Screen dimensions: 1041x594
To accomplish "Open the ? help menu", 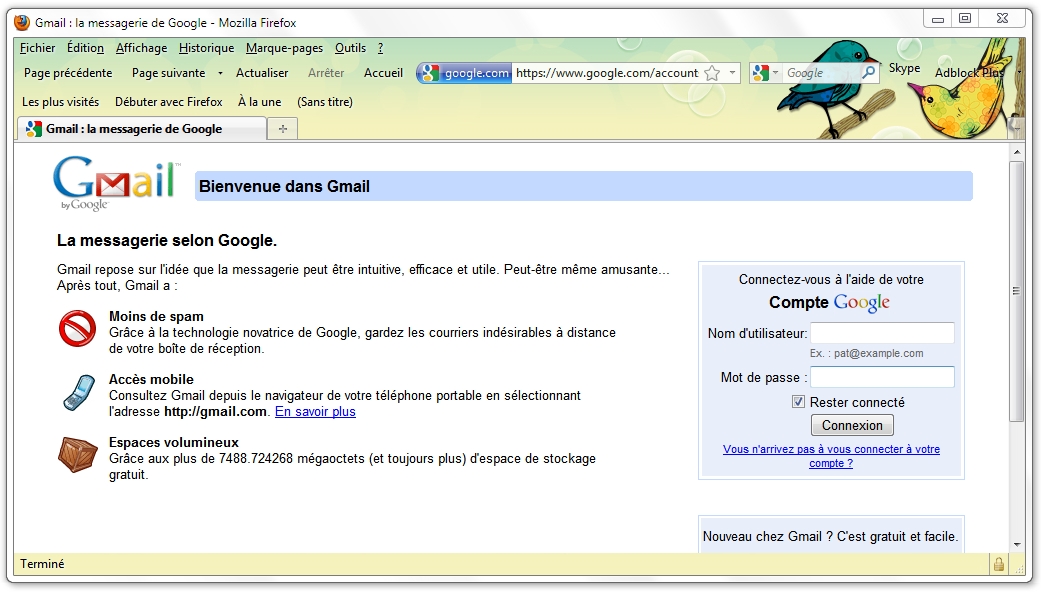I will coord(380,48).
